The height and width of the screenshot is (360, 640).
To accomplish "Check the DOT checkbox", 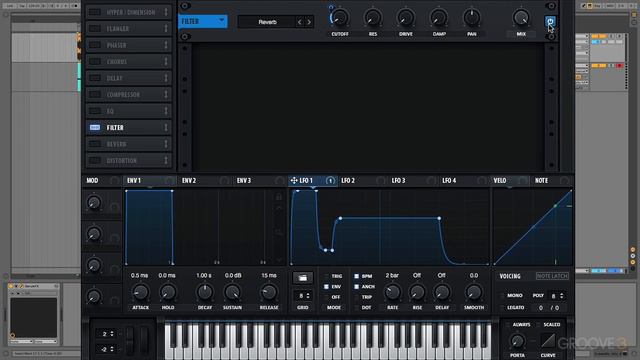I will coord(356,307).
